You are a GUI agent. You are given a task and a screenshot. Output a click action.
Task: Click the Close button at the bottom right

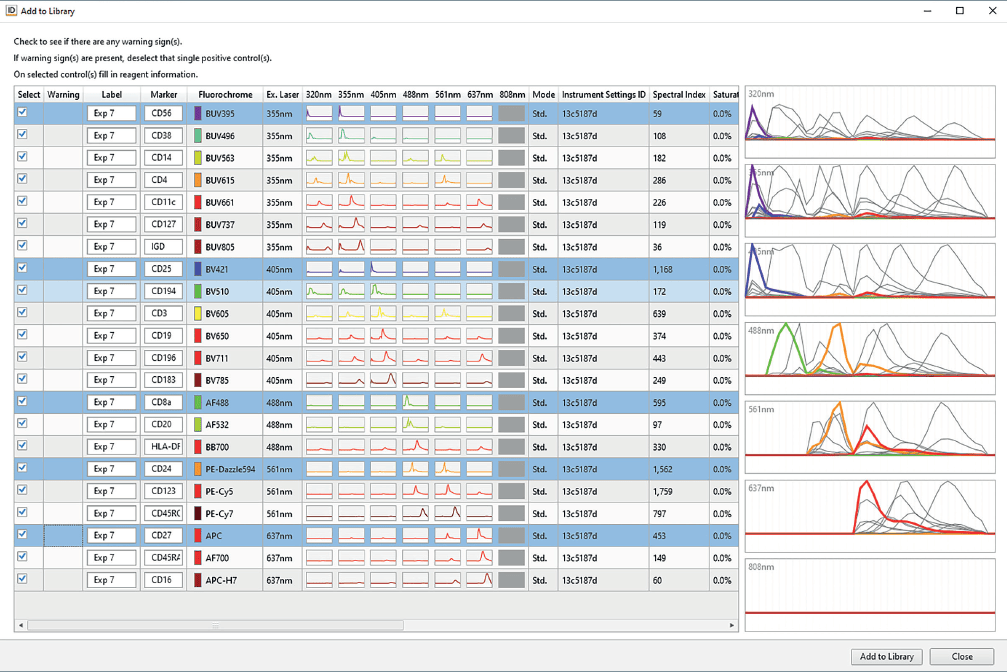point(962,657)
